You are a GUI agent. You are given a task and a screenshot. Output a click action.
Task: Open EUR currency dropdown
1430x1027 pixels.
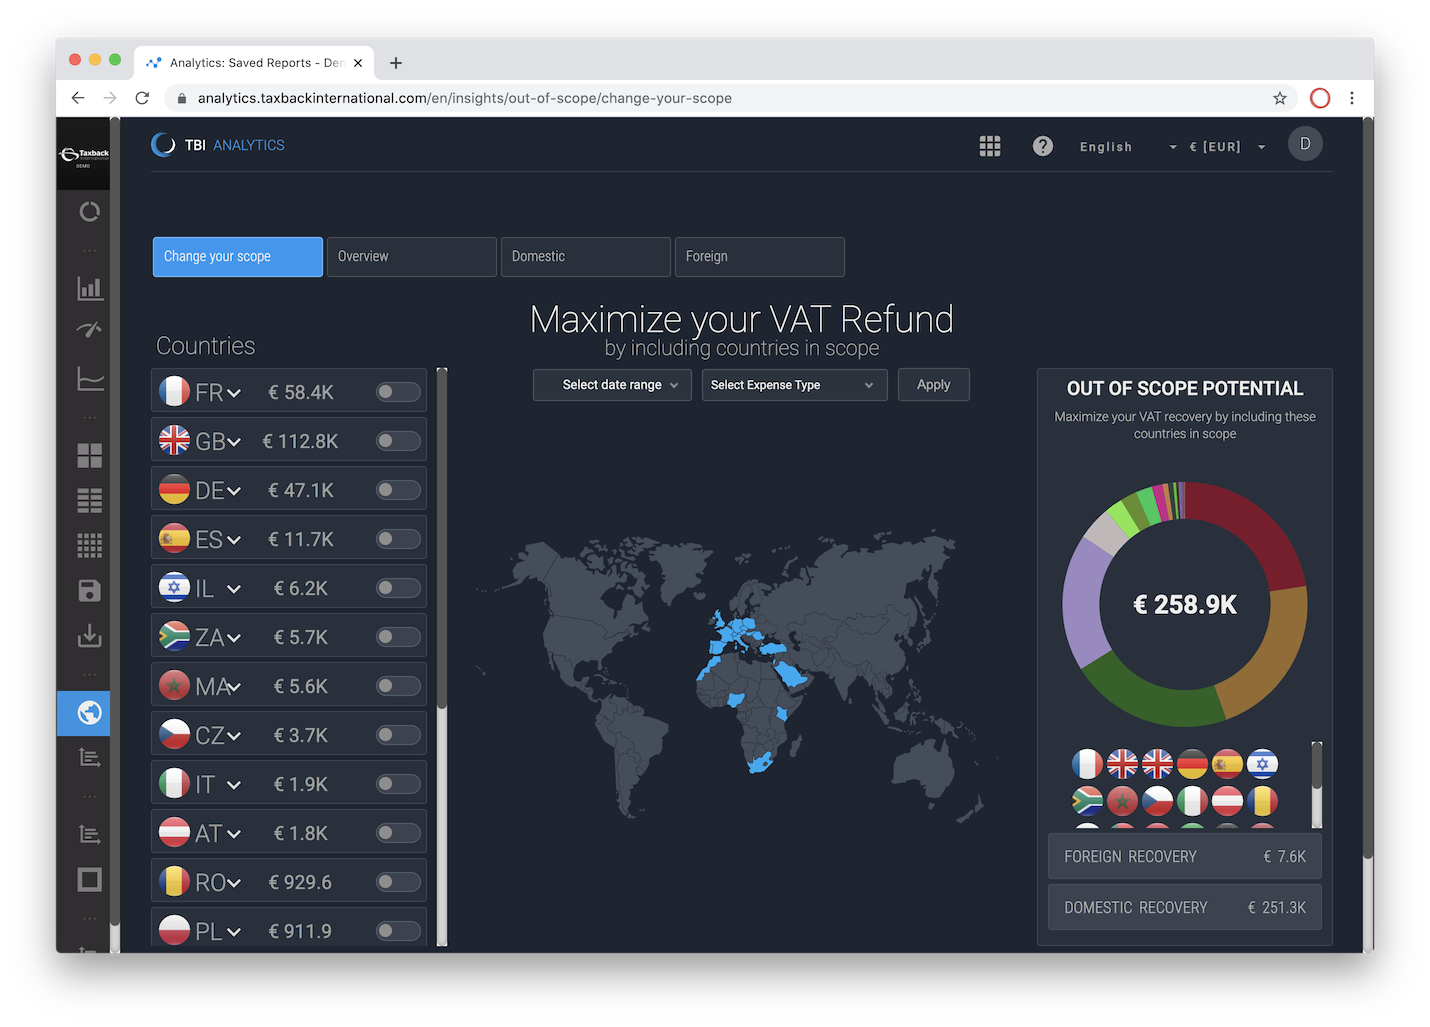point(1227,147)
